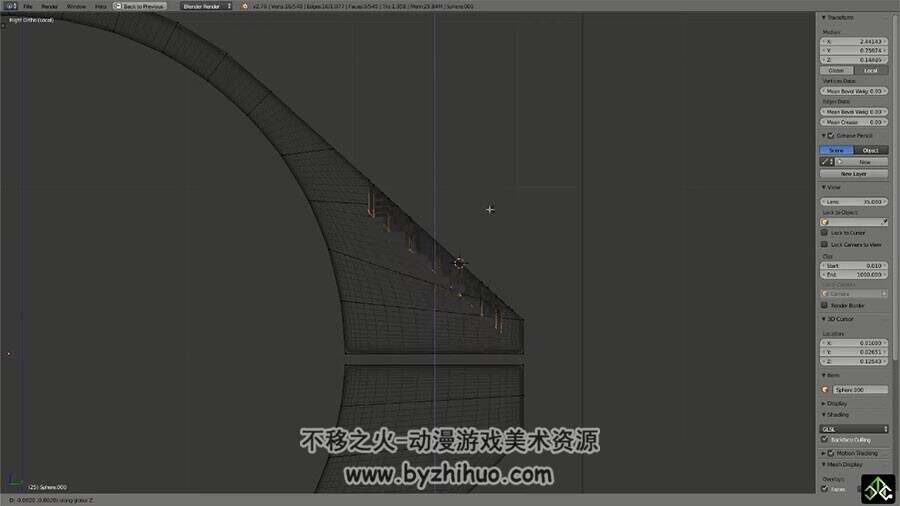Adjust the vertex Mean Bevel Weight slider
Image resolution: width=900 pixels, height=506 pixels.
854,91
